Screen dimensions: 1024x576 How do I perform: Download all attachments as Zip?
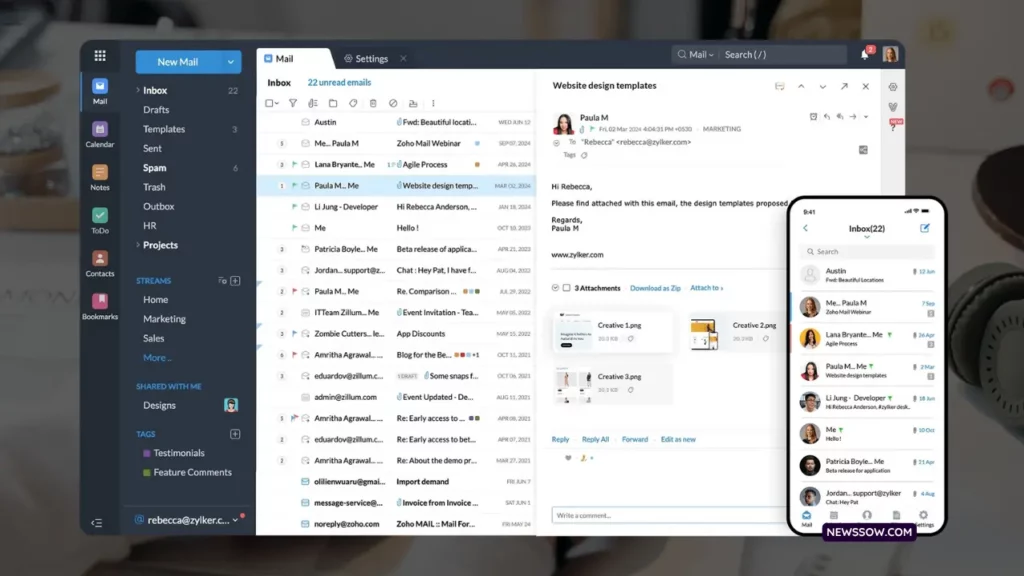coord(655,288)
